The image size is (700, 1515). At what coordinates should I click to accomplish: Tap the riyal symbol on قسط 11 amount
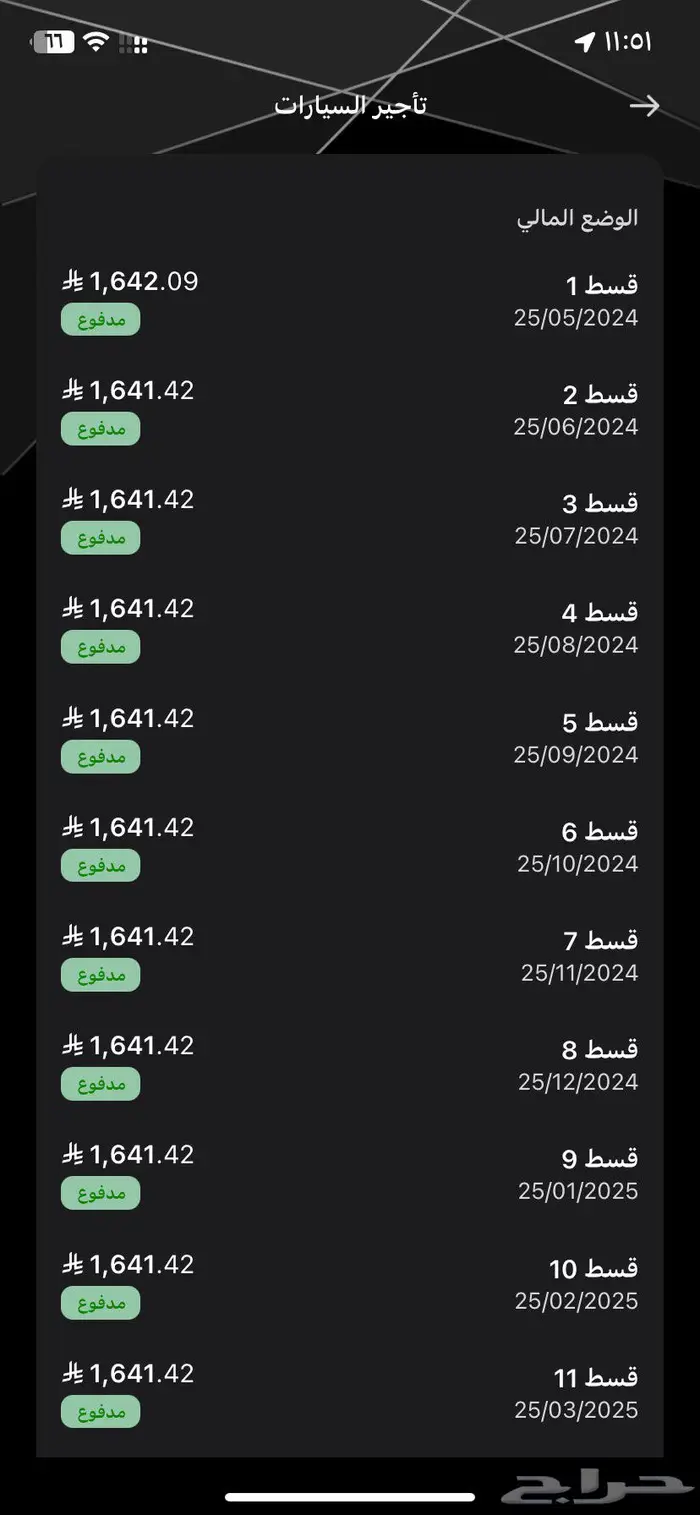pos(72,1374)
